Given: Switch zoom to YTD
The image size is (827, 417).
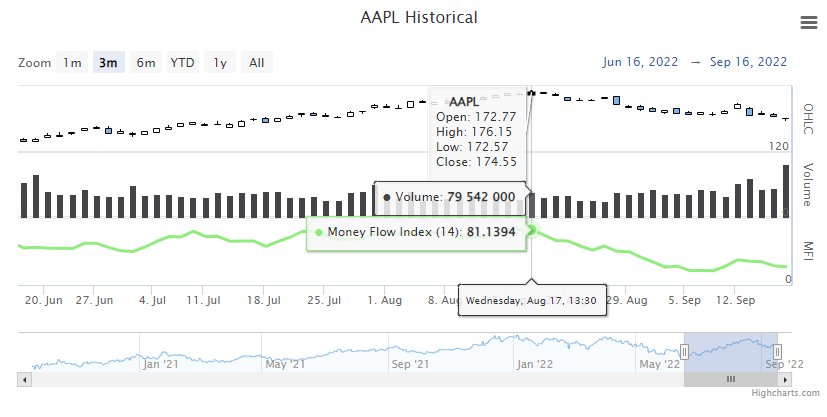Looking at the screenshot, I should 182,62.
